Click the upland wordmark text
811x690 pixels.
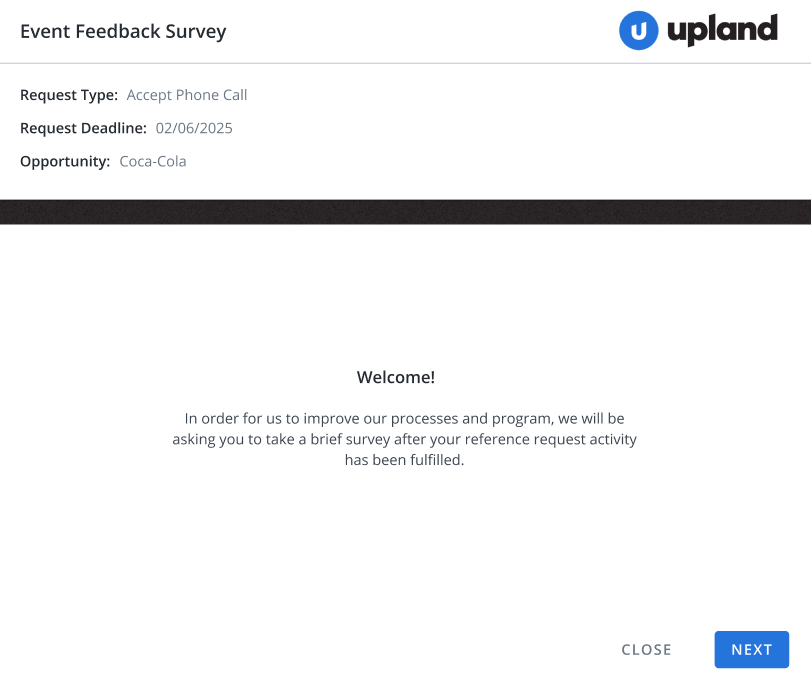pyautogui.click(x=722, y=29)
